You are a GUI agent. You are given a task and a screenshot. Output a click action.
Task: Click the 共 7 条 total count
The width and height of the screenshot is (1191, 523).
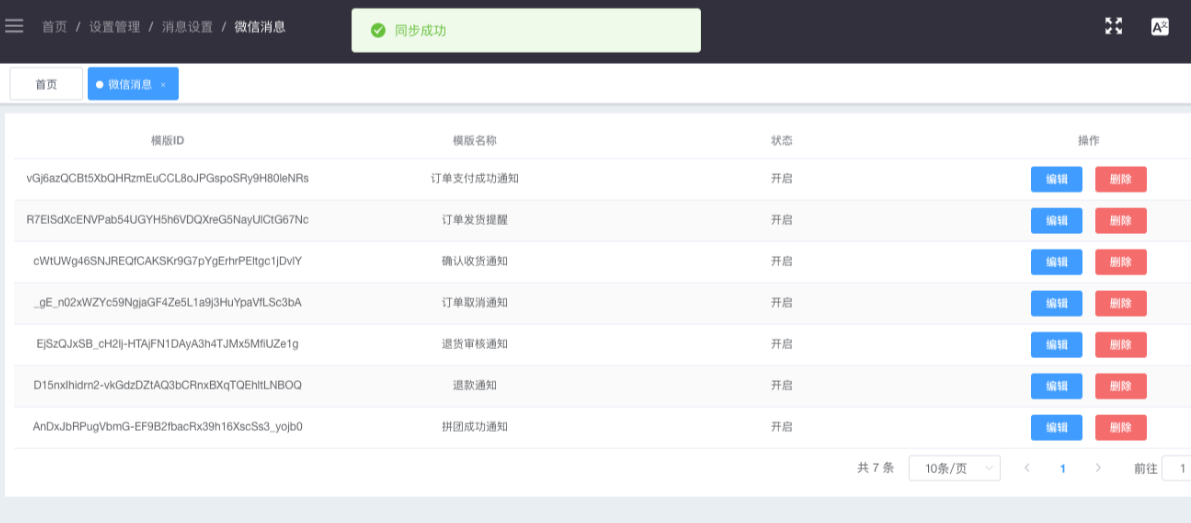(x=876, y=468)
